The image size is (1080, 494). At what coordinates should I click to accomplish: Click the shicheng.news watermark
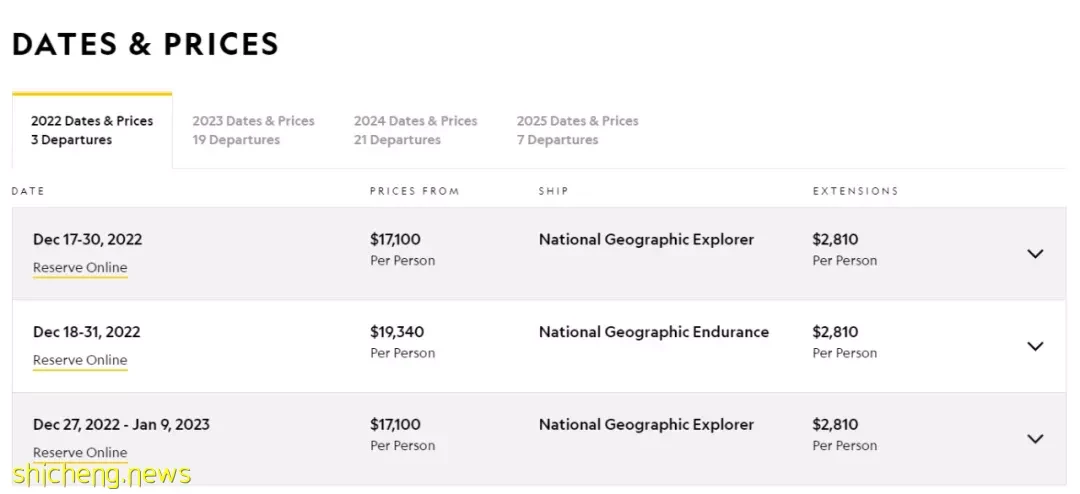click(101, 474)
